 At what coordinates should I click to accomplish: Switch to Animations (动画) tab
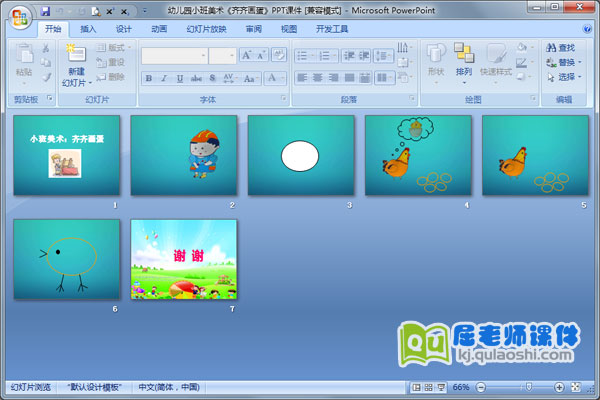click(159, 29)
